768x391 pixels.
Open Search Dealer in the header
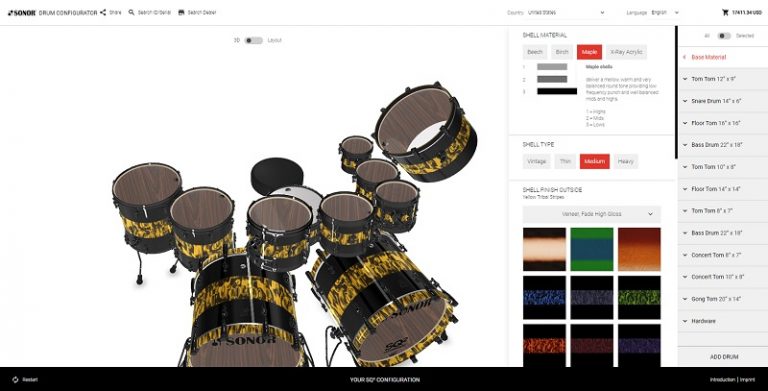[x=197, y=13]
